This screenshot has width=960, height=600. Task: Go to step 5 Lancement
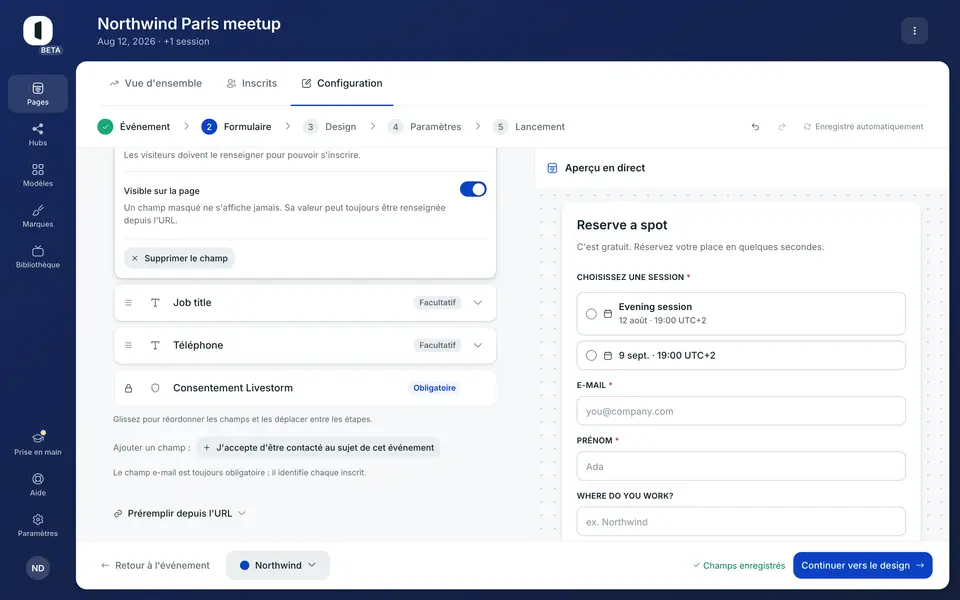[529, 127]
